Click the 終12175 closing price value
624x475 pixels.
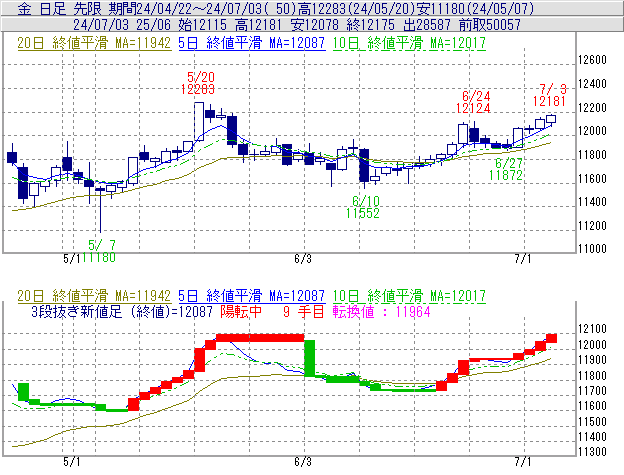pyautogui.click(x=370, y=25)
